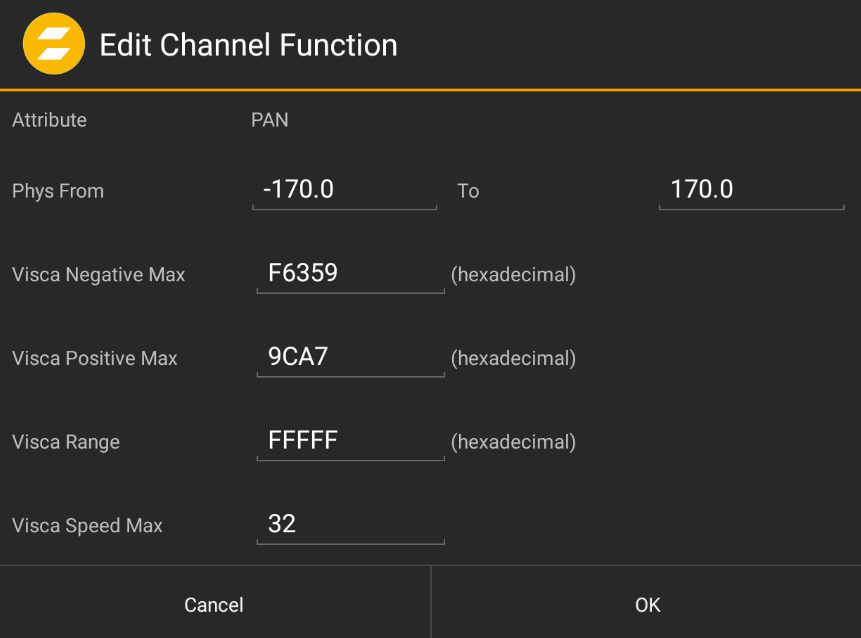The width and height of the screenshot is (861, 638).
Task: Select the Visca Speed Max field
Action: click(x=350, y=524)
